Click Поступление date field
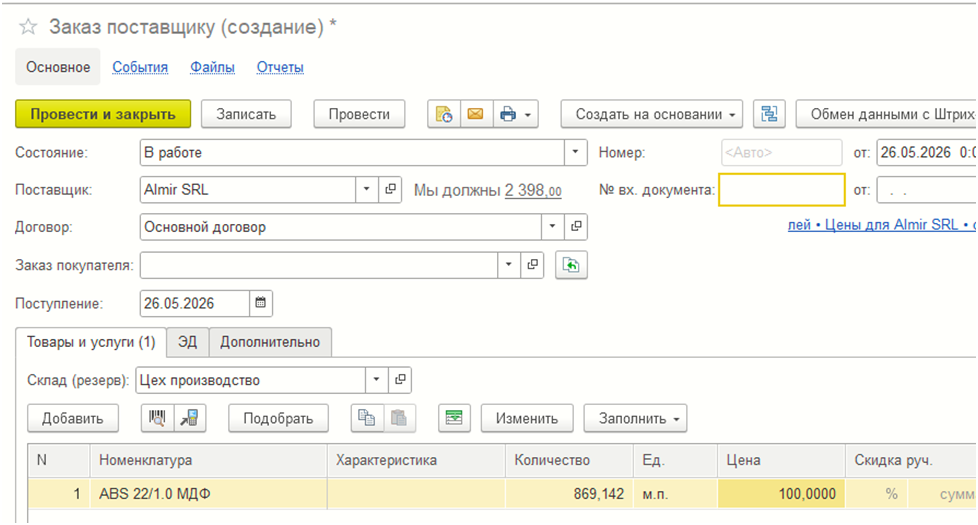This screenshot has width=978, height=525. click(195, 303)
